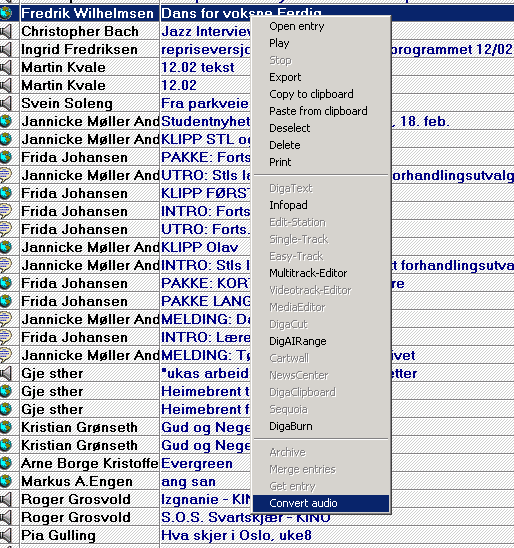Select highlighted 'Convert audio' menu entry
Screen dimensions: 514x548
pos(321,503)
